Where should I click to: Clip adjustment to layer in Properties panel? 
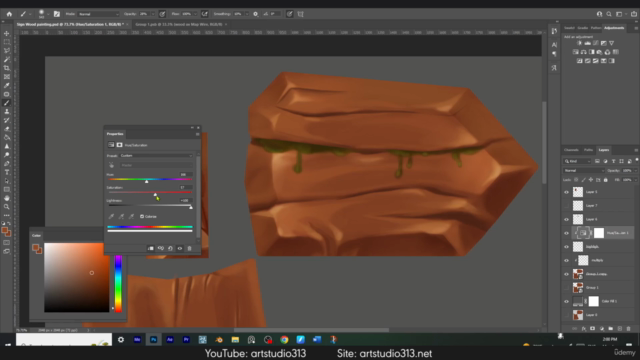[x=151, y=248]
